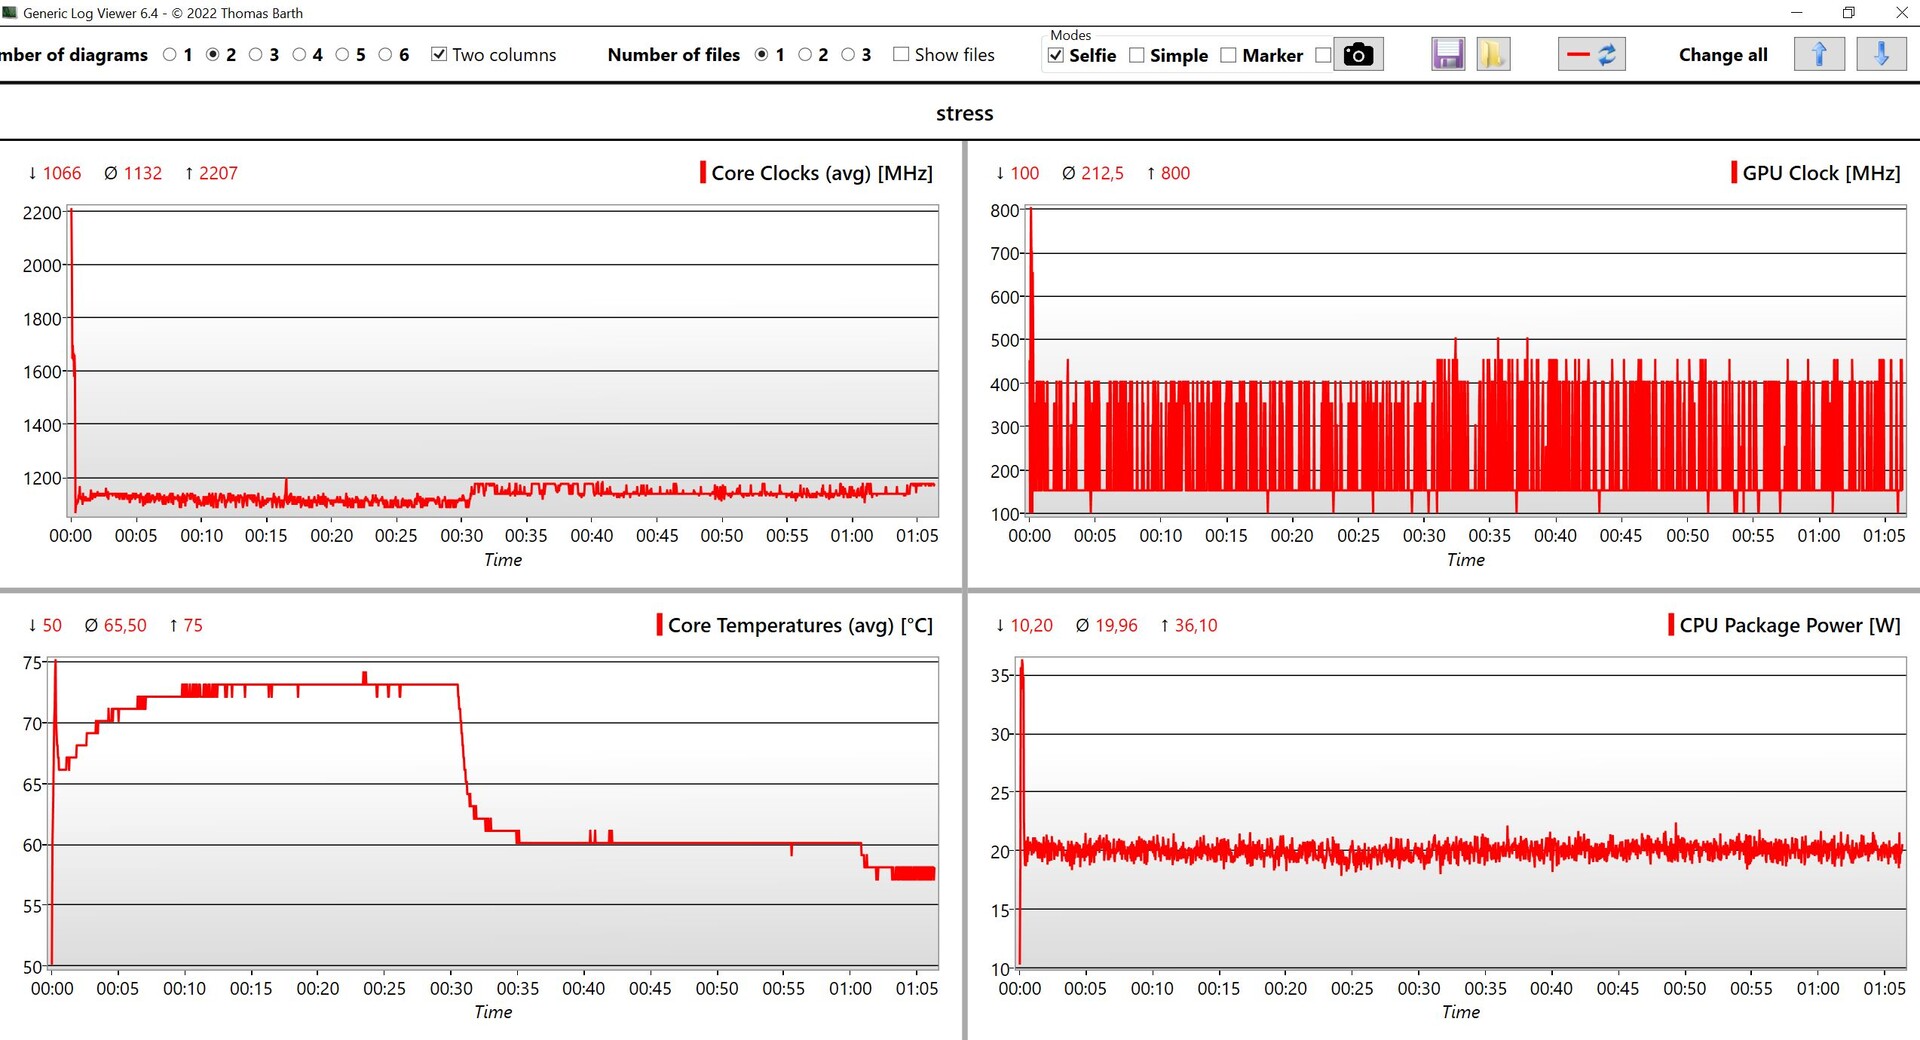Select 4 as number of diagrams
Screen dimensions: 1920x1040
point(299,55)
